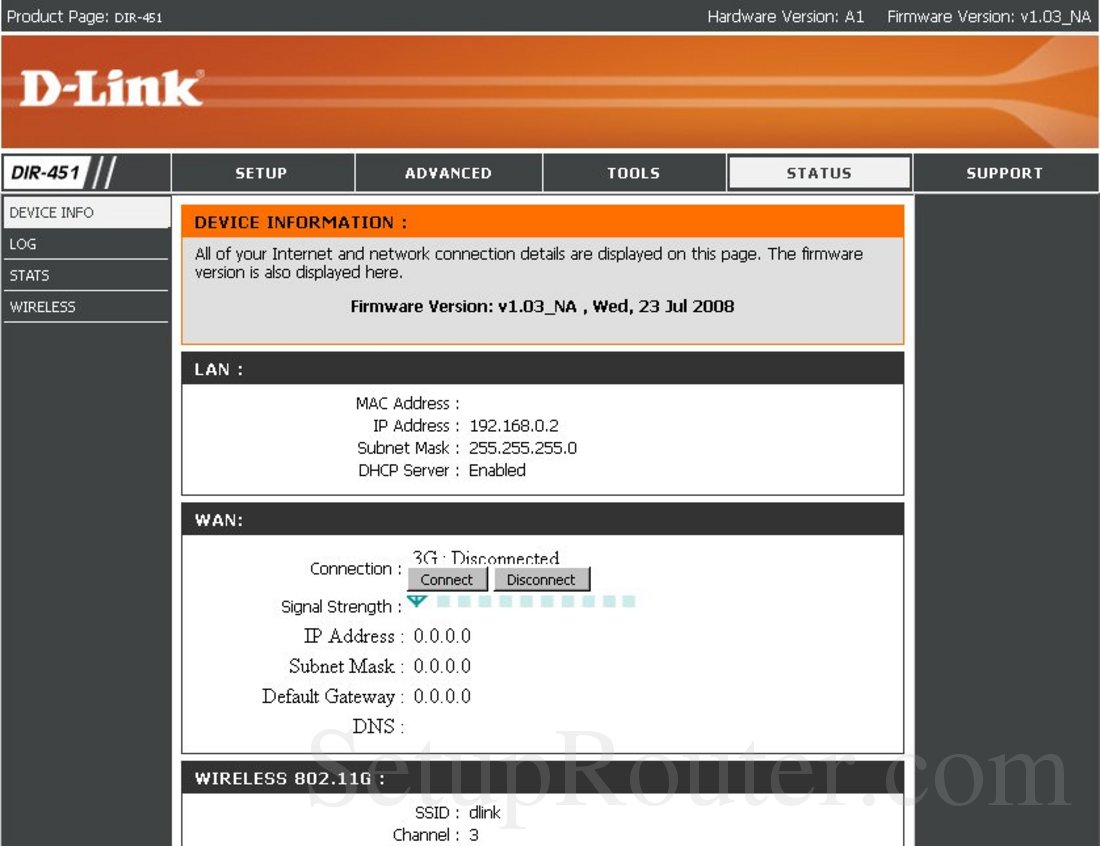This screenshot has height=846, width=1100.
Task: Click the DNS label in WAN
Action: [378, 727]
